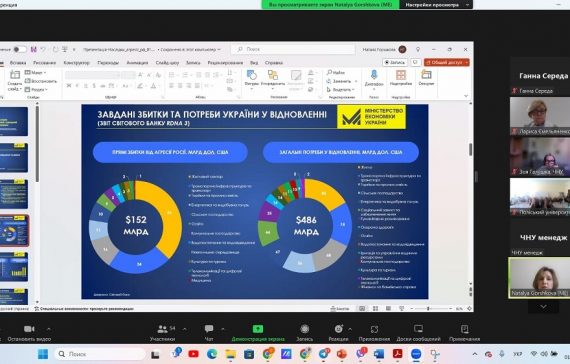Click the Zoom Record (Запись) icon
Image resolution: width=570 pixels, height=364 pixels.
click(305, 329)
